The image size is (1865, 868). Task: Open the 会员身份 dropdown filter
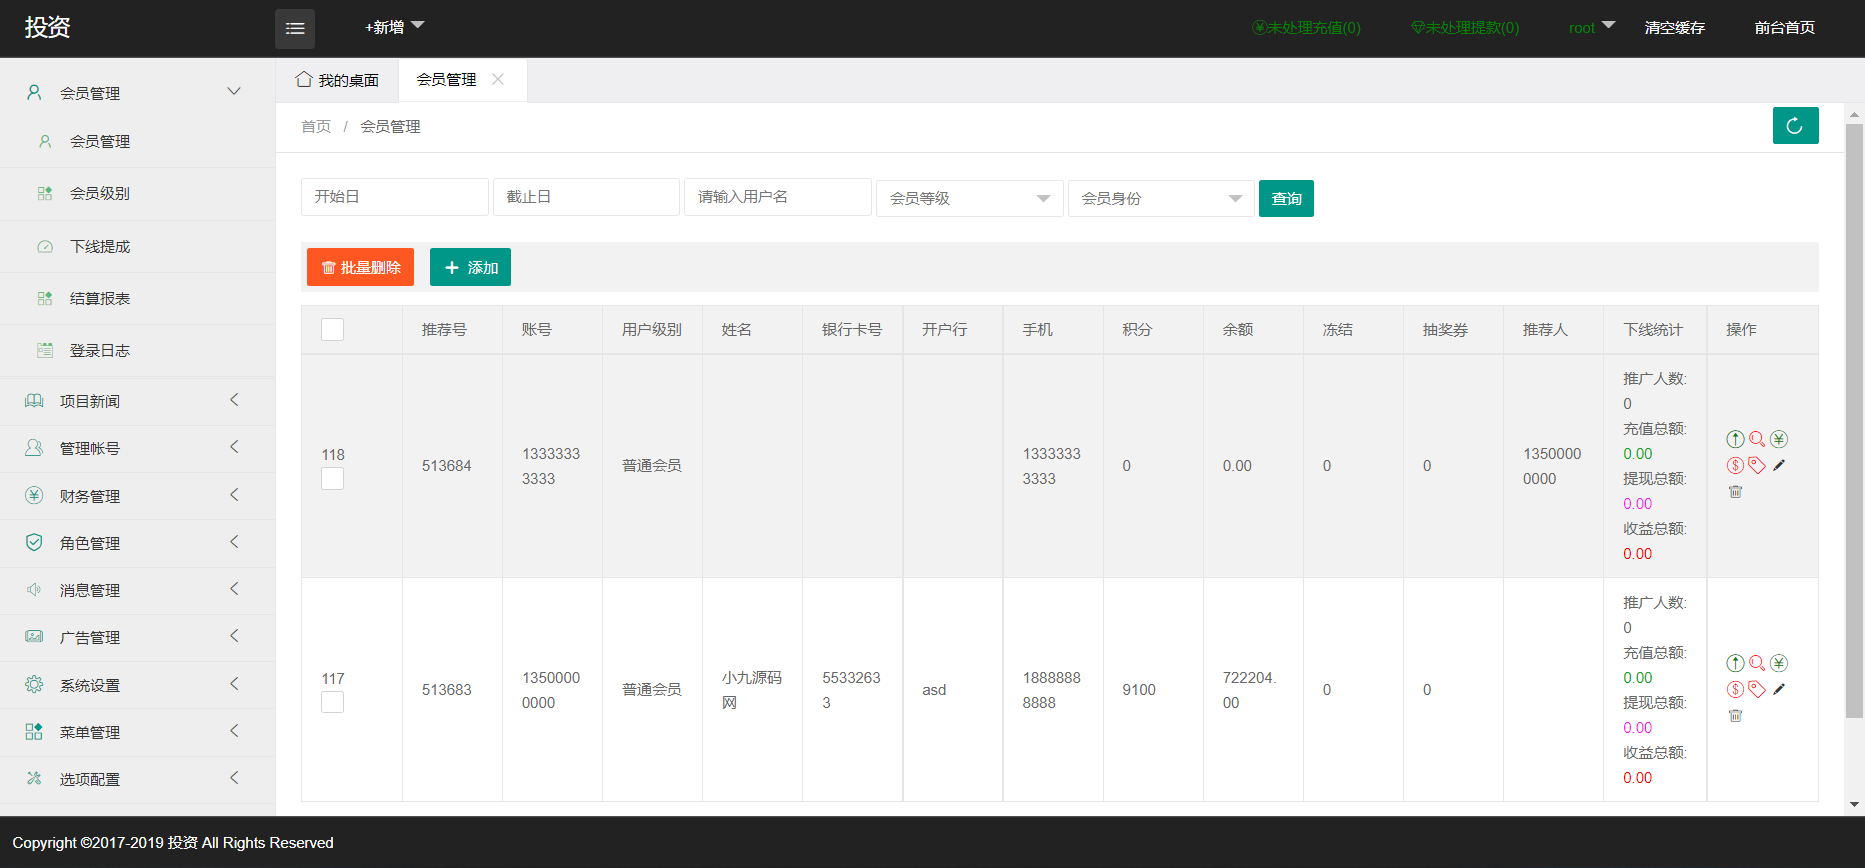[1161, 198]
